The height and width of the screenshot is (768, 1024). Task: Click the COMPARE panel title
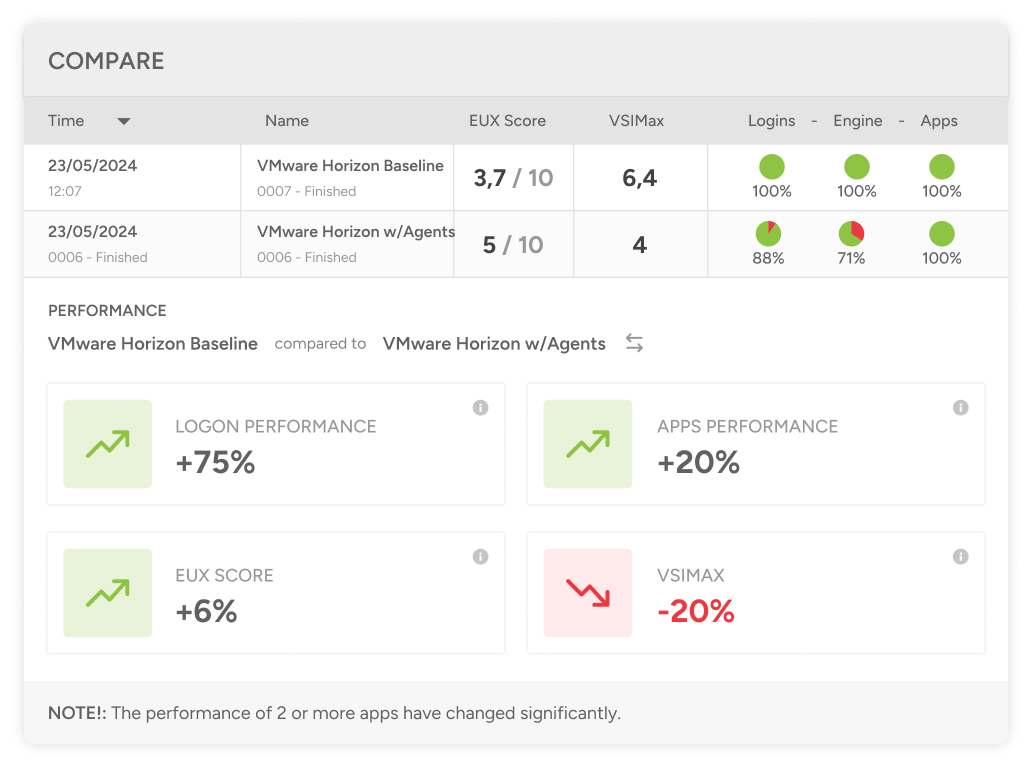[106, 61]
